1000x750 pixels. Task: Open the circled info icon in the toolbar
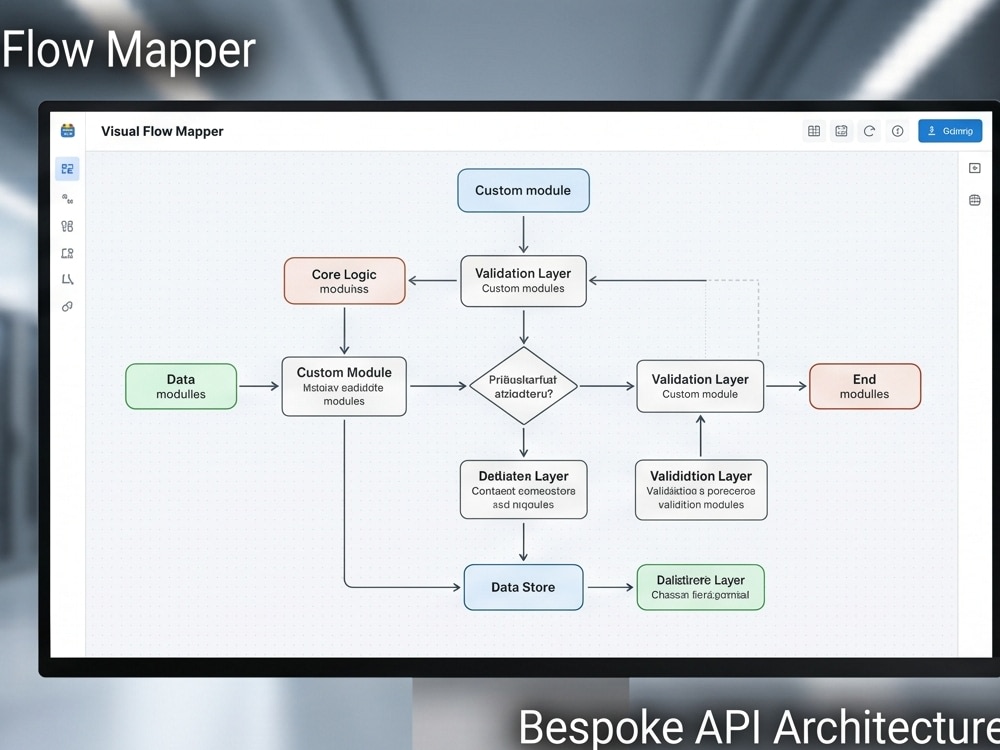tap(897, 131)
